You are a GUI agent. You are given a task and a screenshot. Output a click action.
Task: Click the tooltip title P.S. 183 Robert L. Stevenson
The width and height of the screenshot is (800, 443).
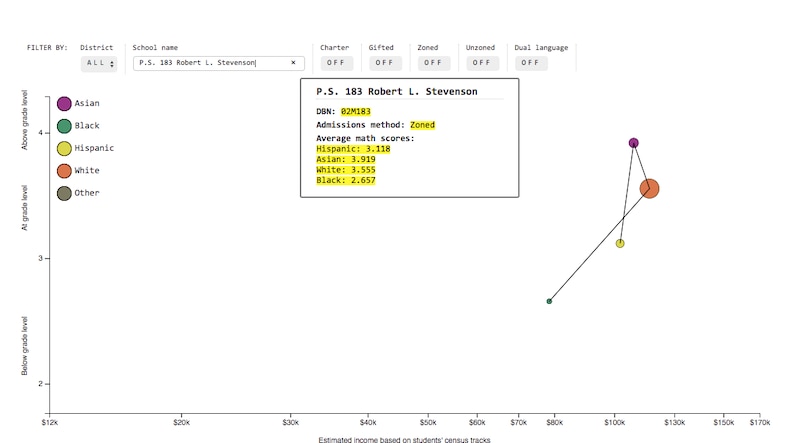396,92
